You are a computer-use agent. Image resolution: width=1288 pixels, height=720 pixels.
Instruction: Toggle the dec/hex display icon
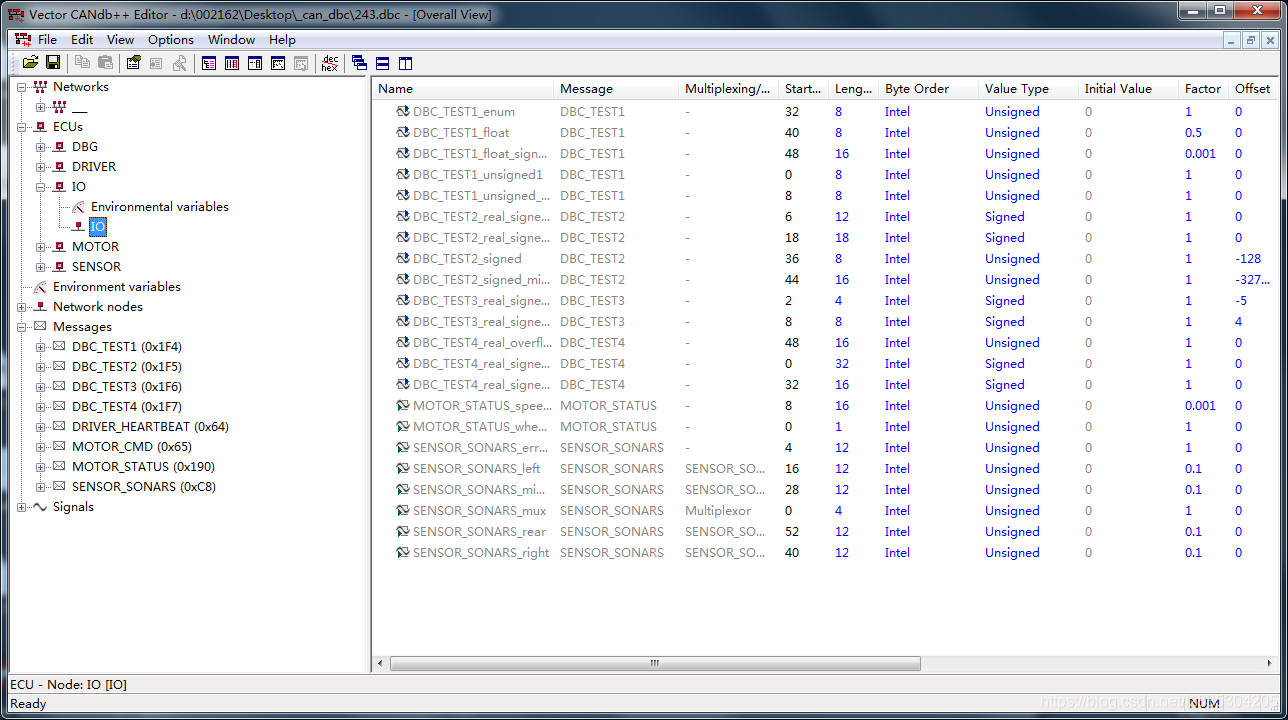[329, 63]
